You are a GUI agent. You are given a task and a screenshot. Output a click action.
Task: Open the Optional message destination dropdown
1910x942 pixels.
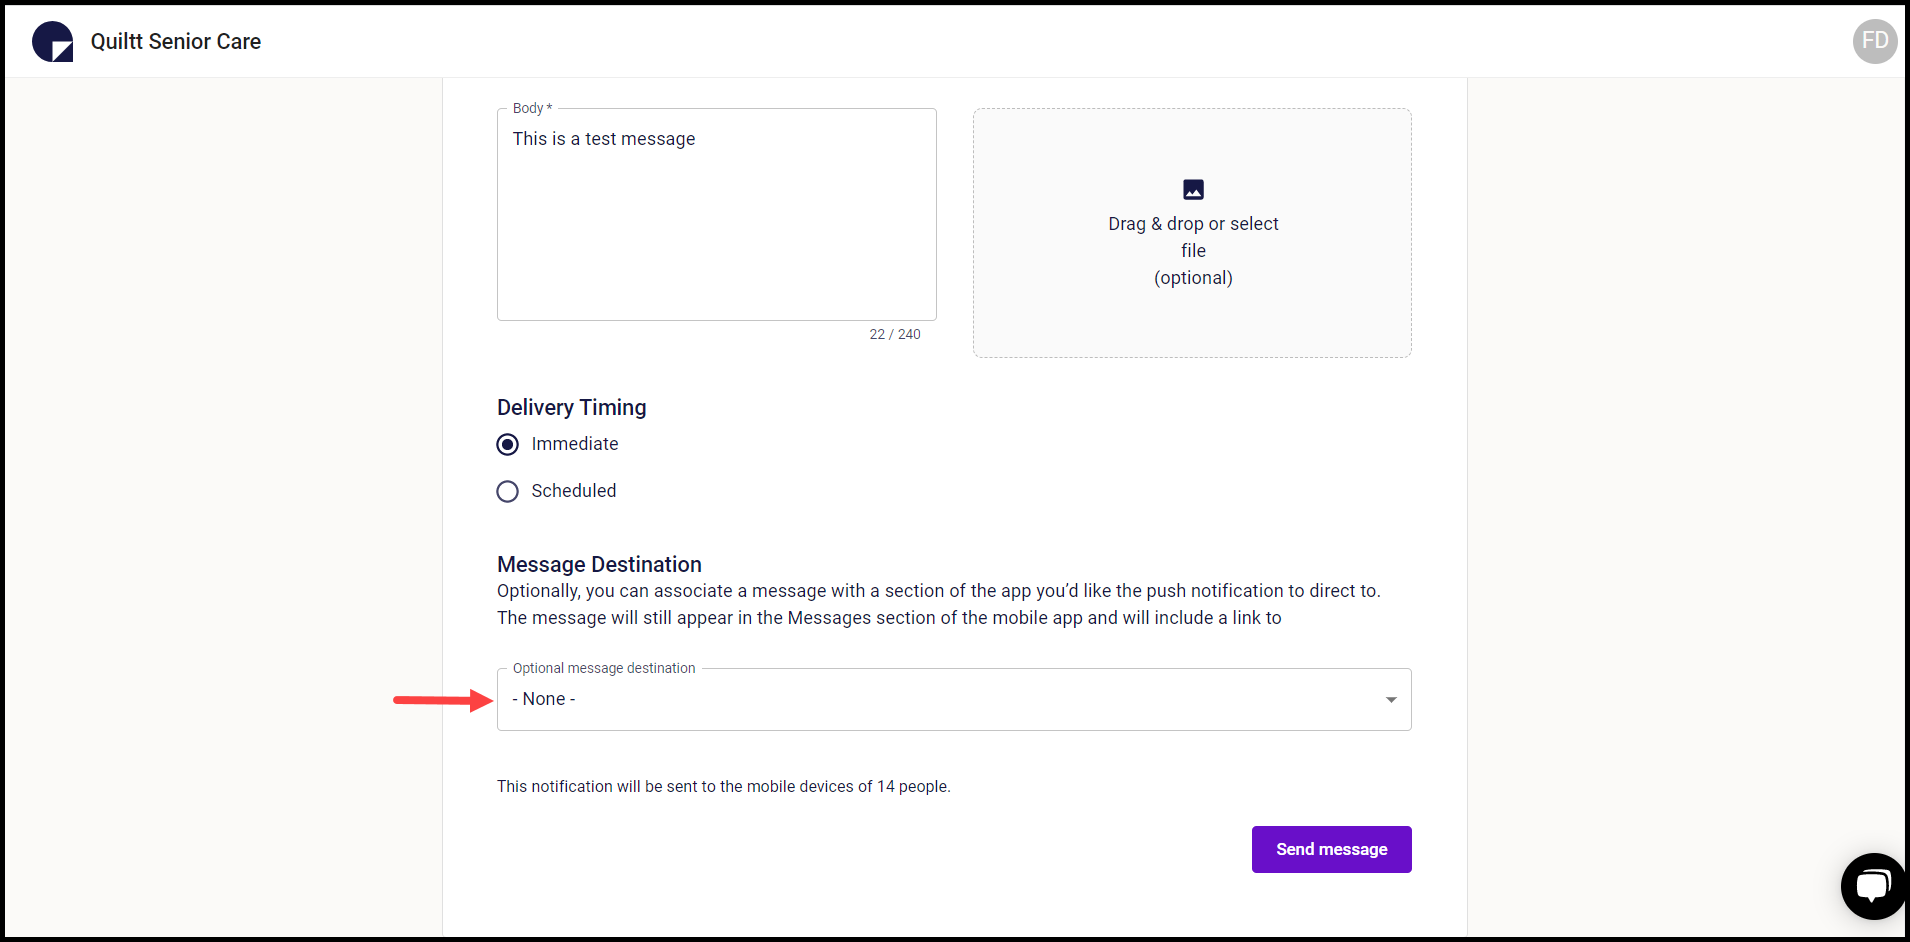pos(954,699)
